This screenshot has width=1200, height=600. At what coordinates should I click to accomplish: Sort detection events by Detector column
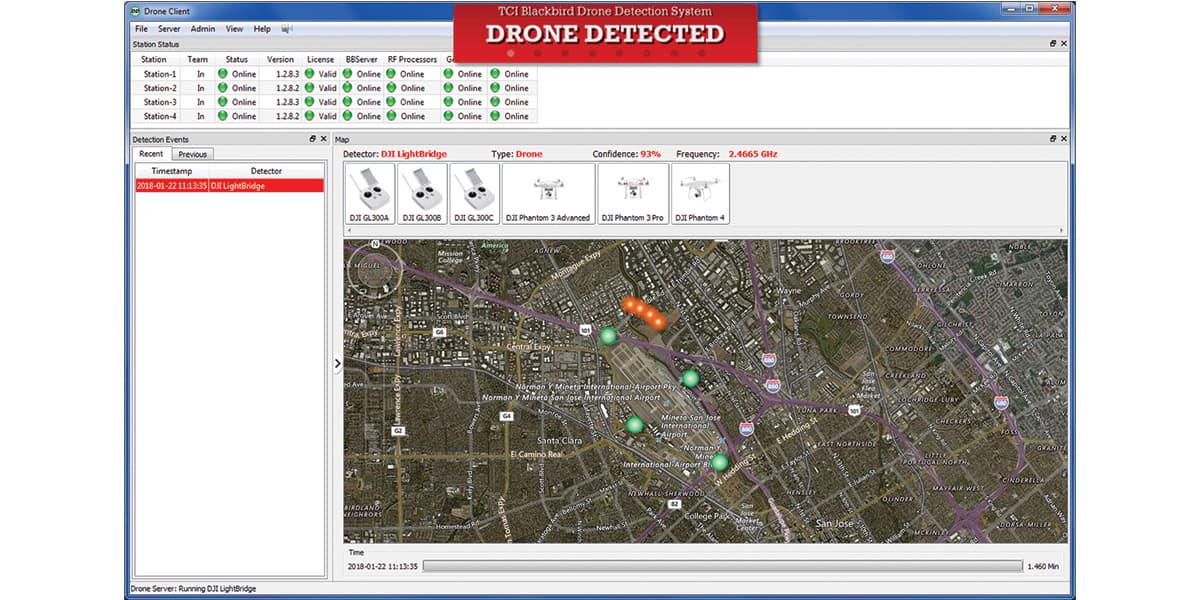pos(266,171)
